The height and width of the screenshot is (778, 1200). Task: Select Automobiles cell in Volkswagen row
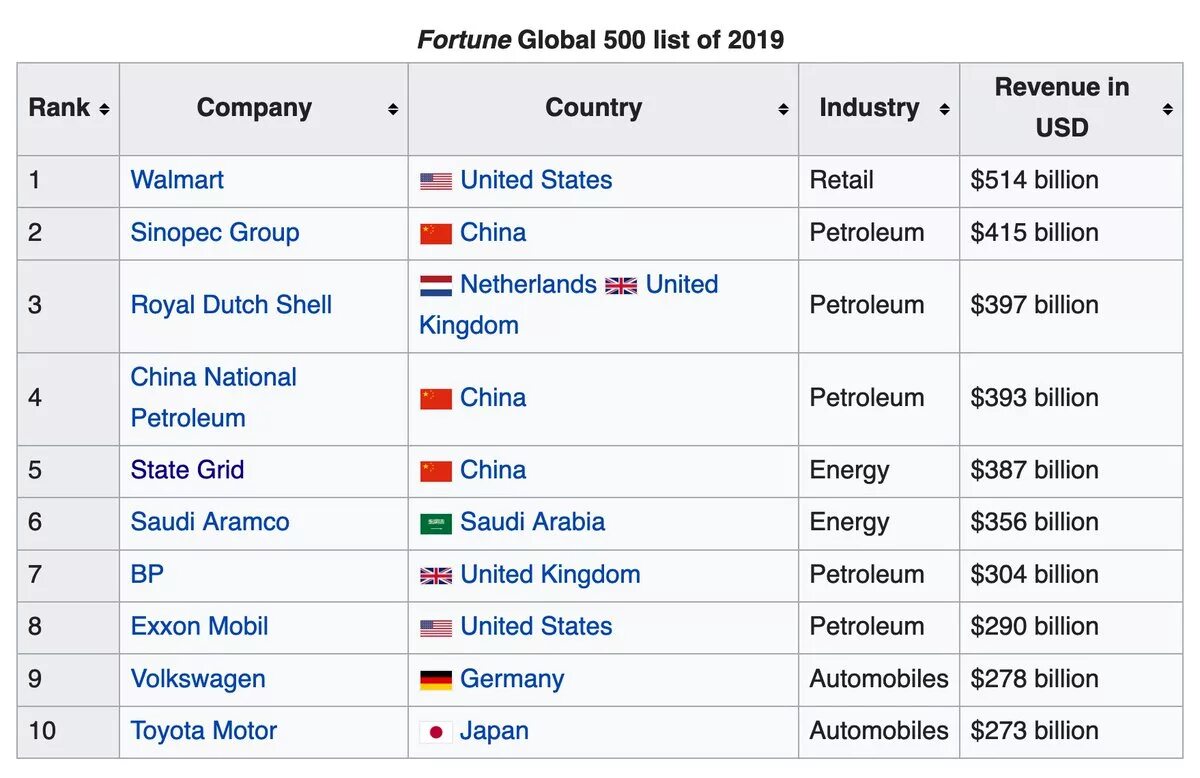879,679
